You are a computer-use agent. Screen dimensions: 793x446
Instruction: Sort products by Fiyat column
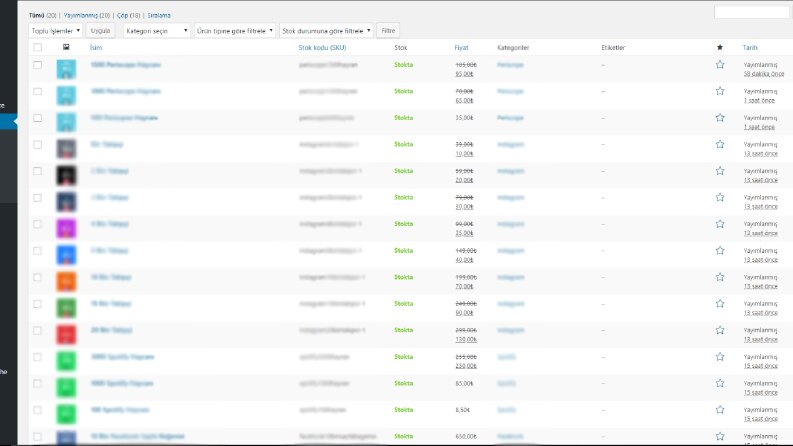pyautogui.click(x=461, y=48)
